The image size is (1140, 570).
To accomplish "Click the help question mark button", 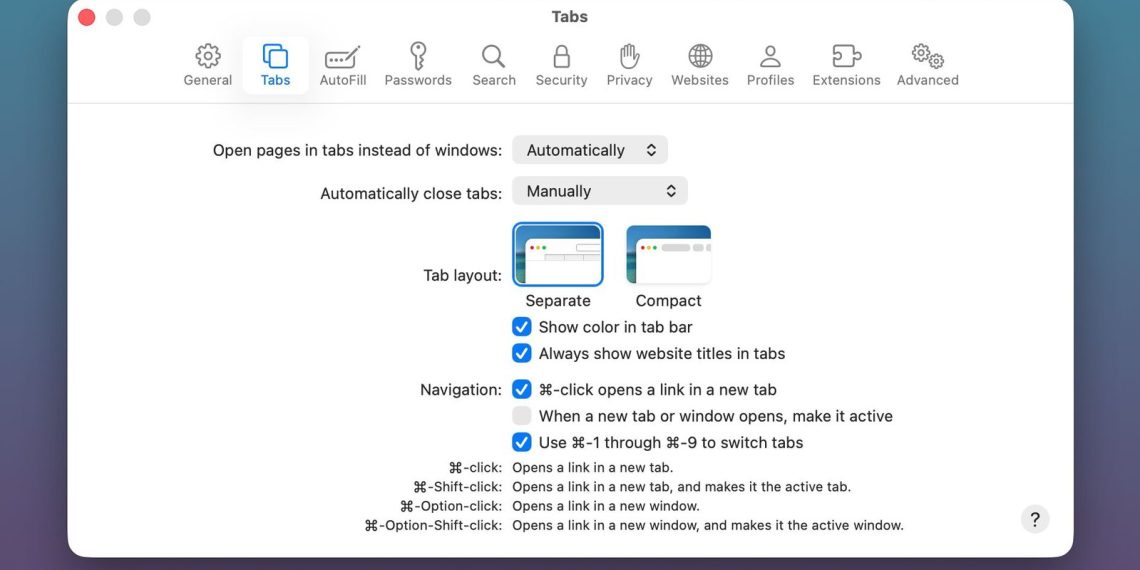I will (1035, 519).
